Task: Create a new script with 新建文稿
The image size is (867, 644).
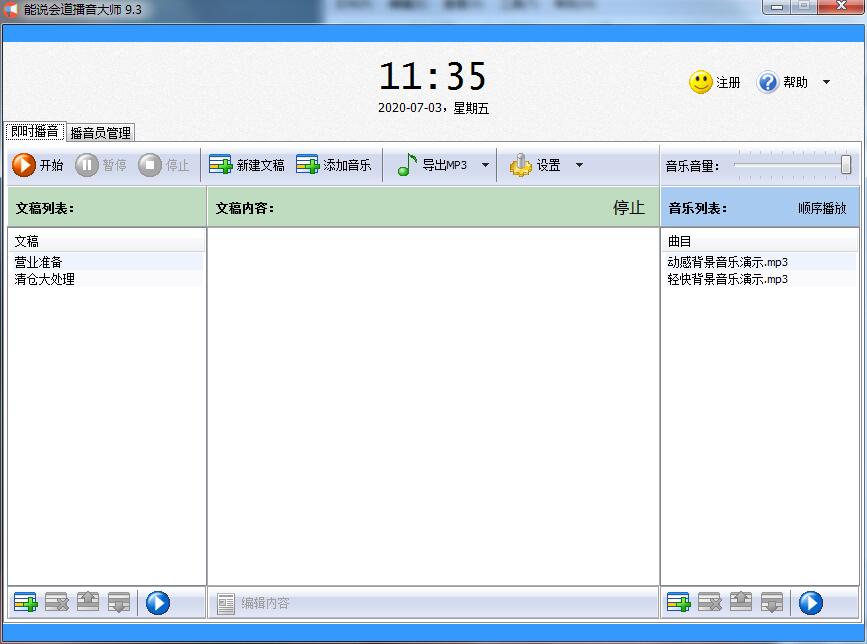Action: tap(247, 165)
